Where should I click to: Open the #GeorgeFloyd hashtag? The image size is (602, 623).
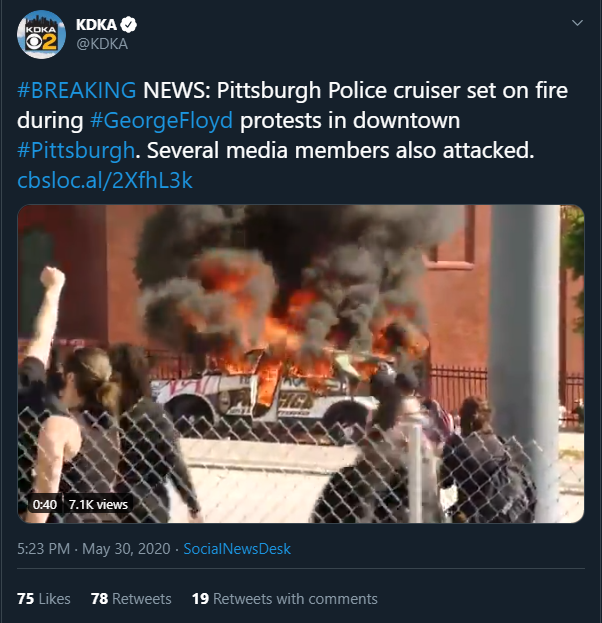(x=161, y=120)
